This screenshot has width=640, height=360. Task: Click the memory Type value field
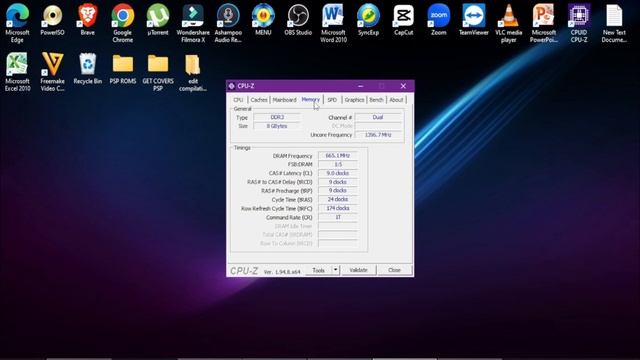(277, 117)
